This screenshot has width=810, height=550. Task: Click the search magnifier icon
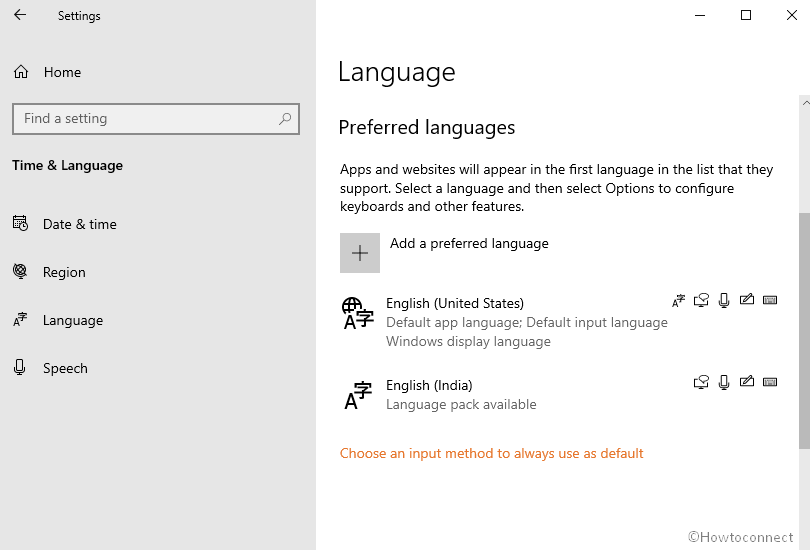point(285,119)
